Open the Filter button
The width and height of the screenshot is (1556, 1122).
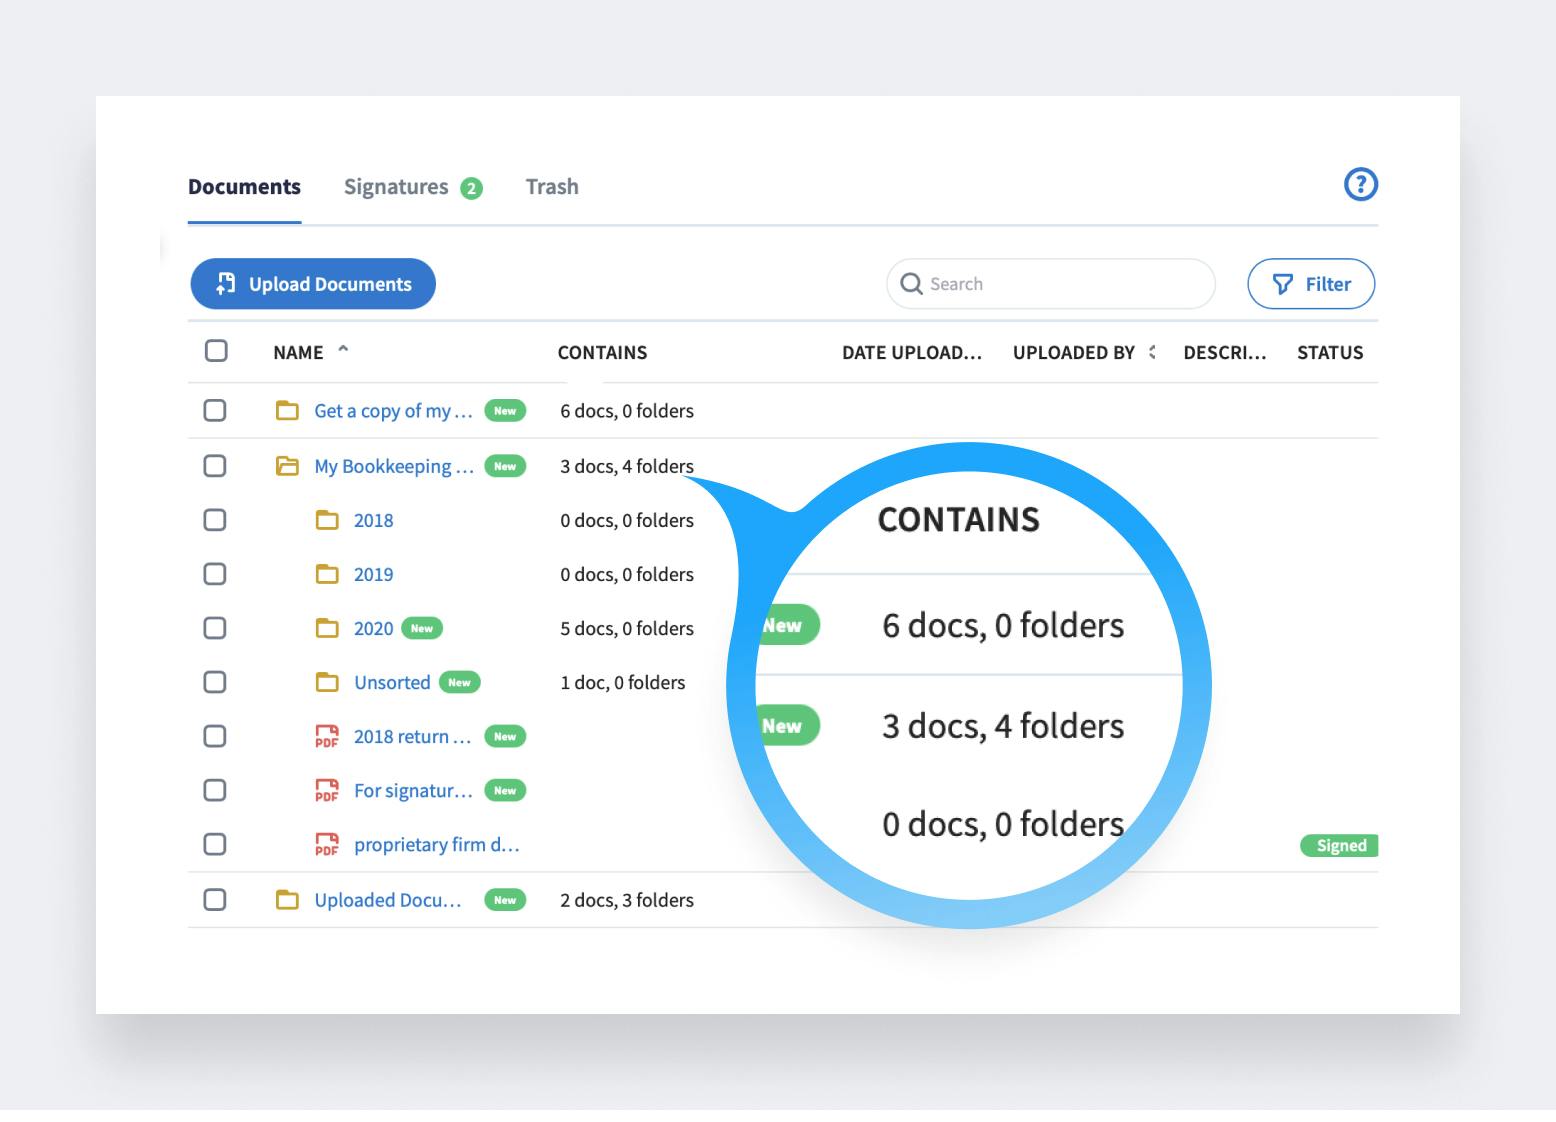tap(1310, 284)
